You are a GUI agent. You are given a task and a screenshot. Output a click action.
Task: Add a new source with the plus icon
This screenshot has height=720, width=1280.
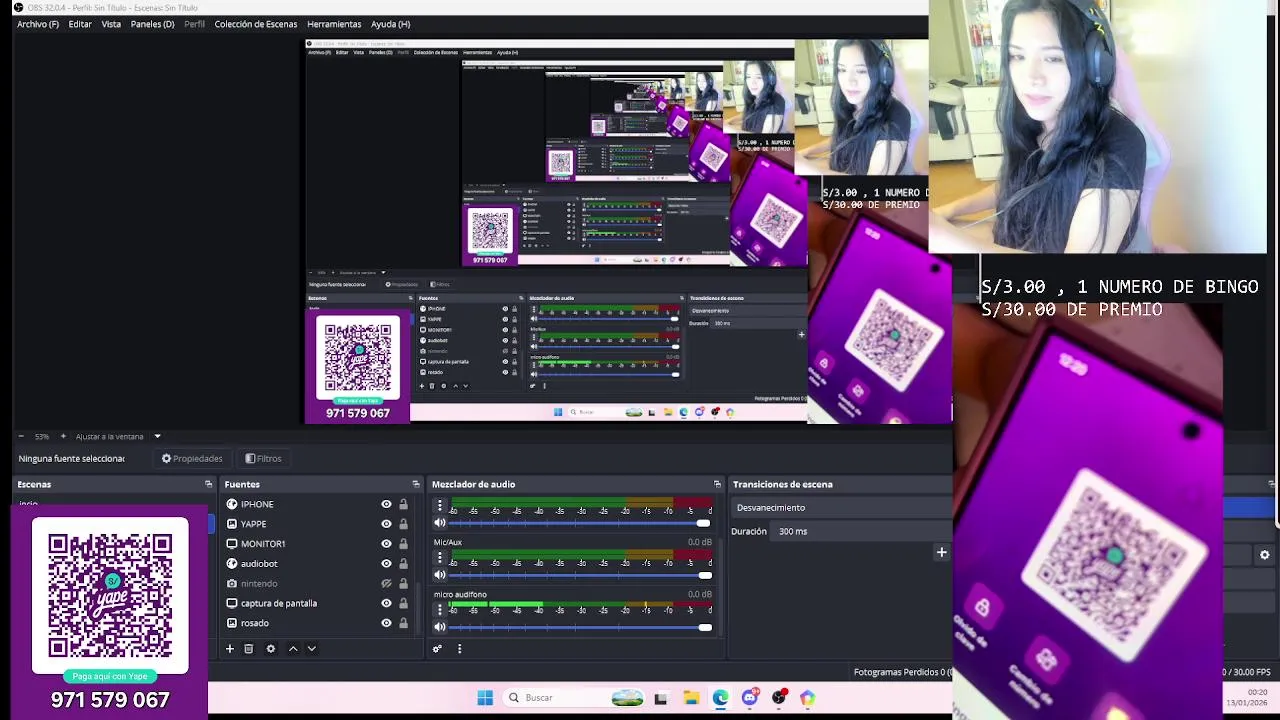click(229, 649)
